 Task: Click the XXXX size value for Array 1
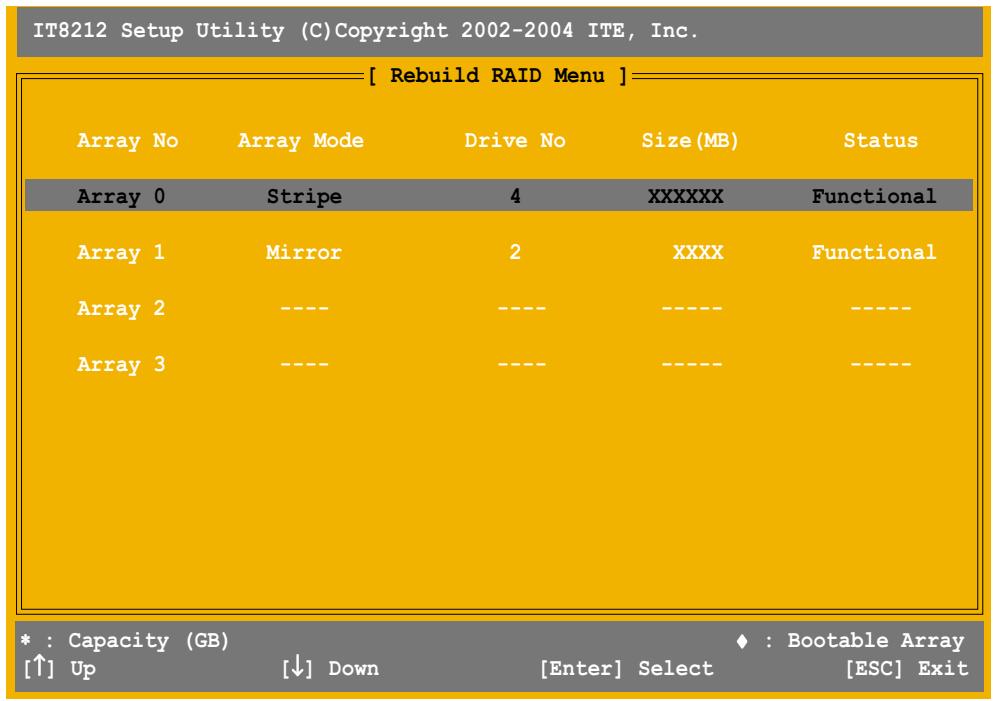(x=698, y=252)
